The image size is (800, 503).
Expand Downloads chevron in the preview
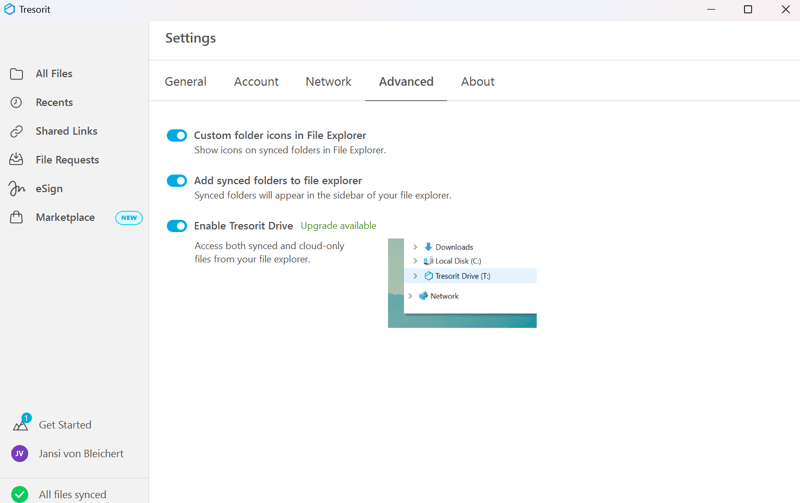click(415, 247)
